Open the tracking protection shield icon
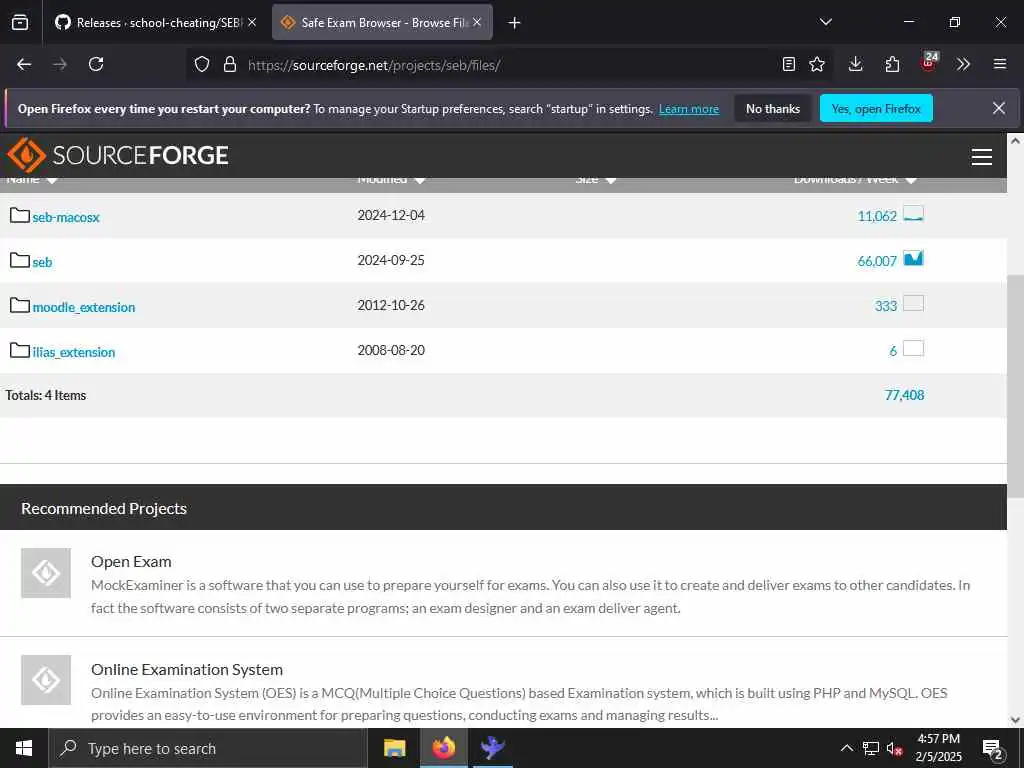 click(x=202, y=64)
